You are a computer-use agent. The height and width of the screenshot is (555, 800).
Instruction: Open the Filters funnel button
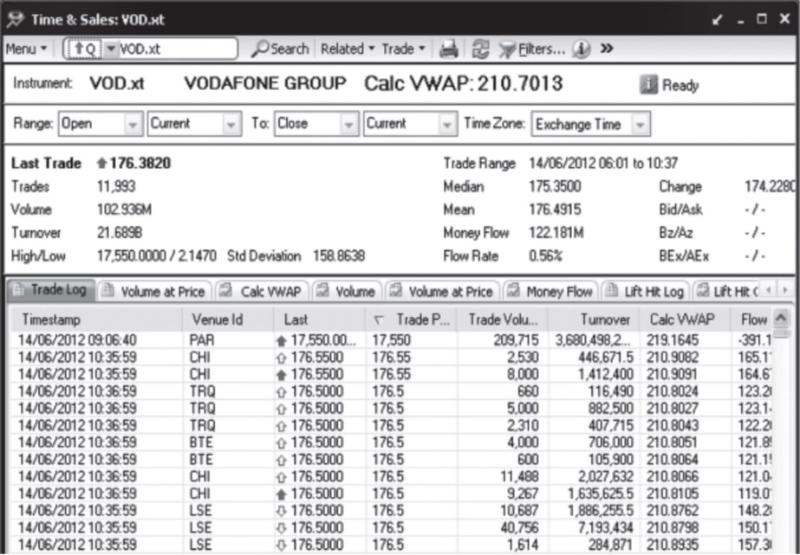click(532, 49)
